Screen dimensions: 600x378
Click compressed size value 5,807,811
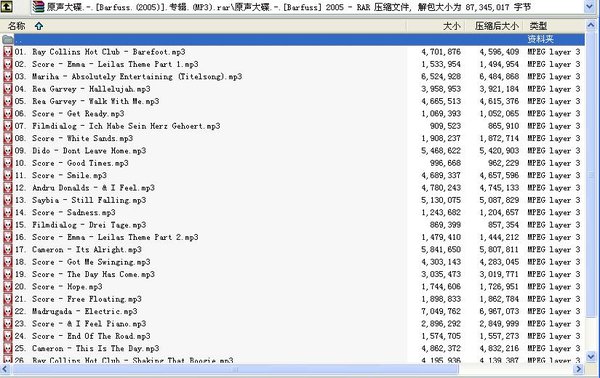(x=499, y=249)
